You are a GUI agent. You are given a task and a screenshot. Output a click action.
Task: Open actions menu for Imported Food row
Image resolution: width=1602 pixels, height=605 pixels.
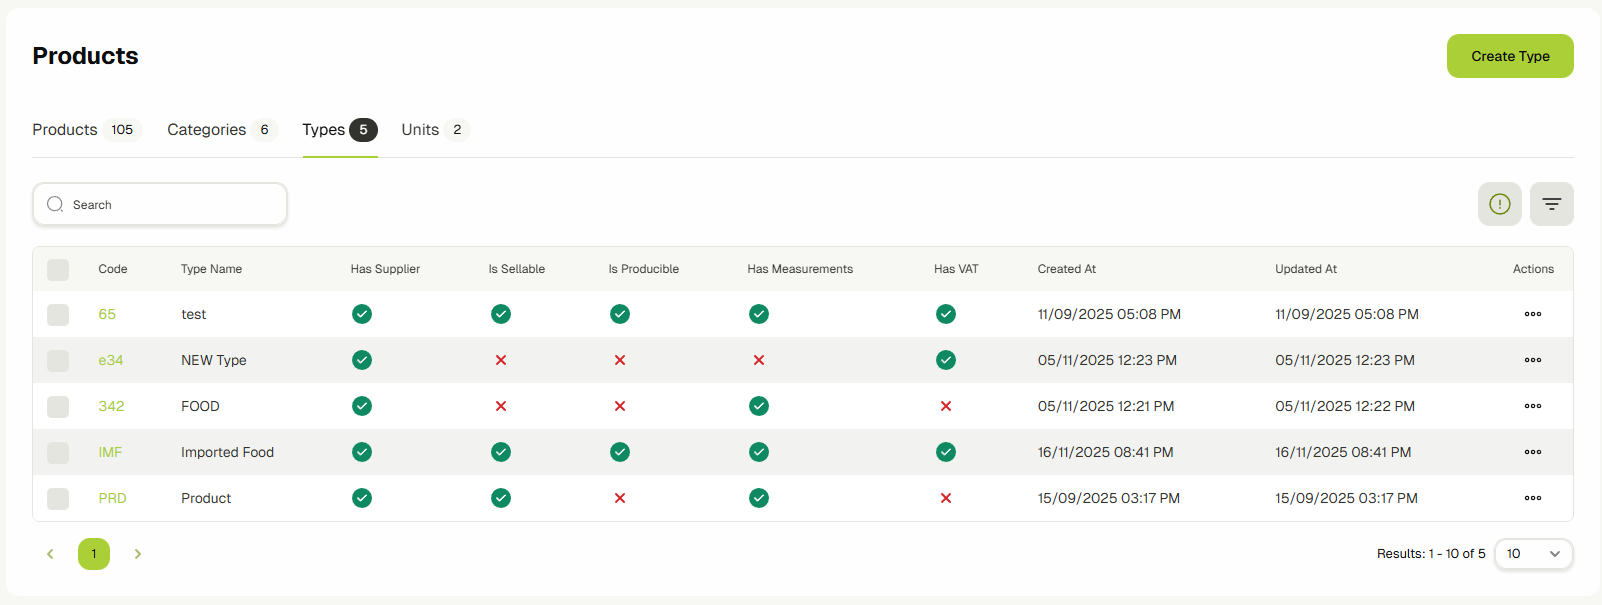[1532, 452]
